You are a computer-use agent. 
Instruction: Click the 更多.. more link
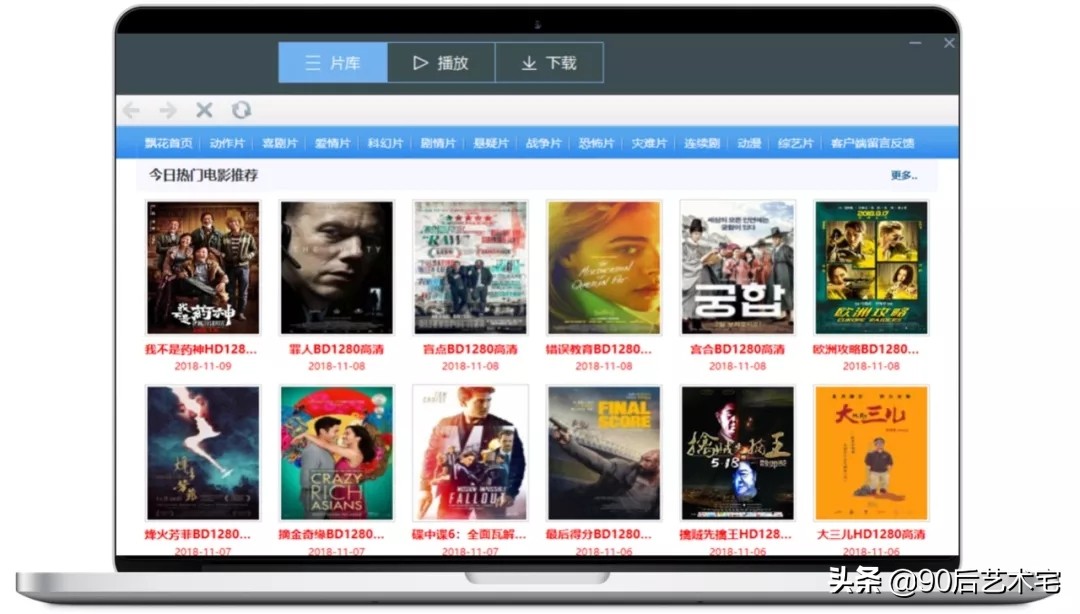903,175
